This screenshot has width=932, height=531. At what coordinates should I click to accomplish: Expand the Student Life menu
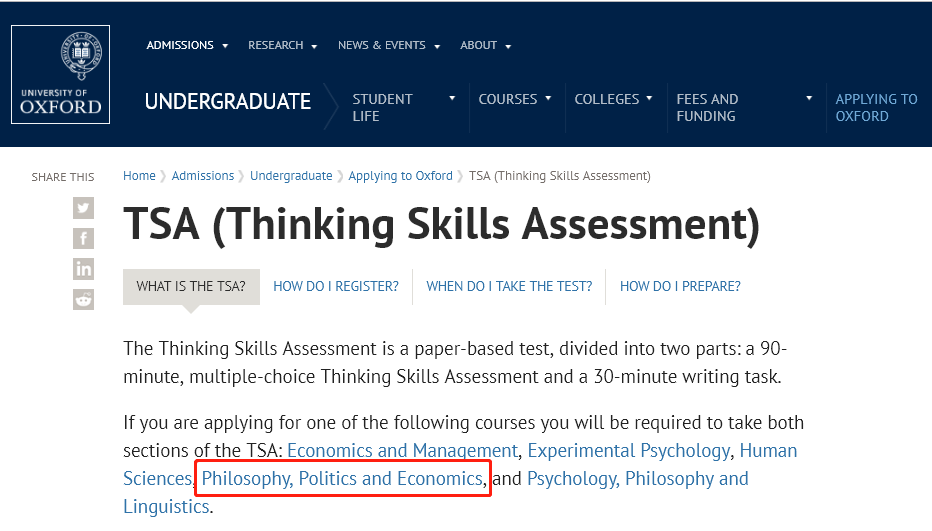404,107
